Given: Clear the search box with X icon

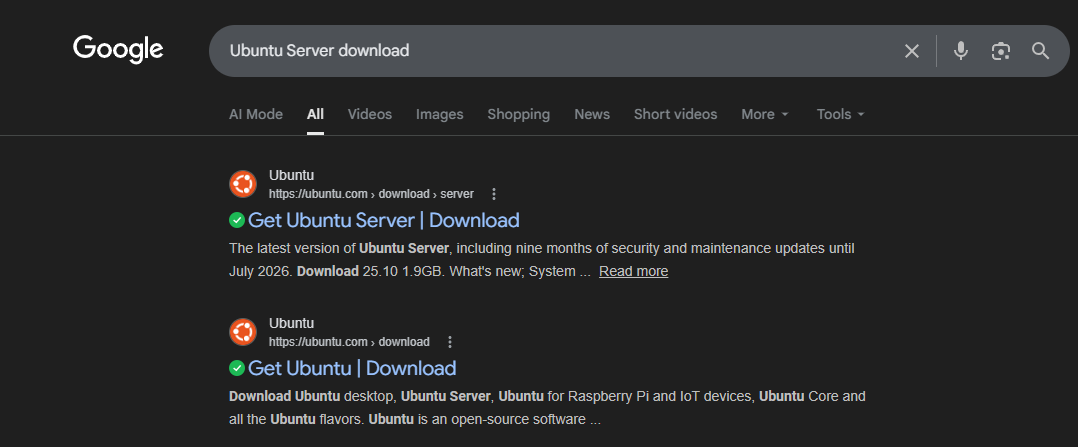Looking at the screenshot, I should click(x=912, y=51).
